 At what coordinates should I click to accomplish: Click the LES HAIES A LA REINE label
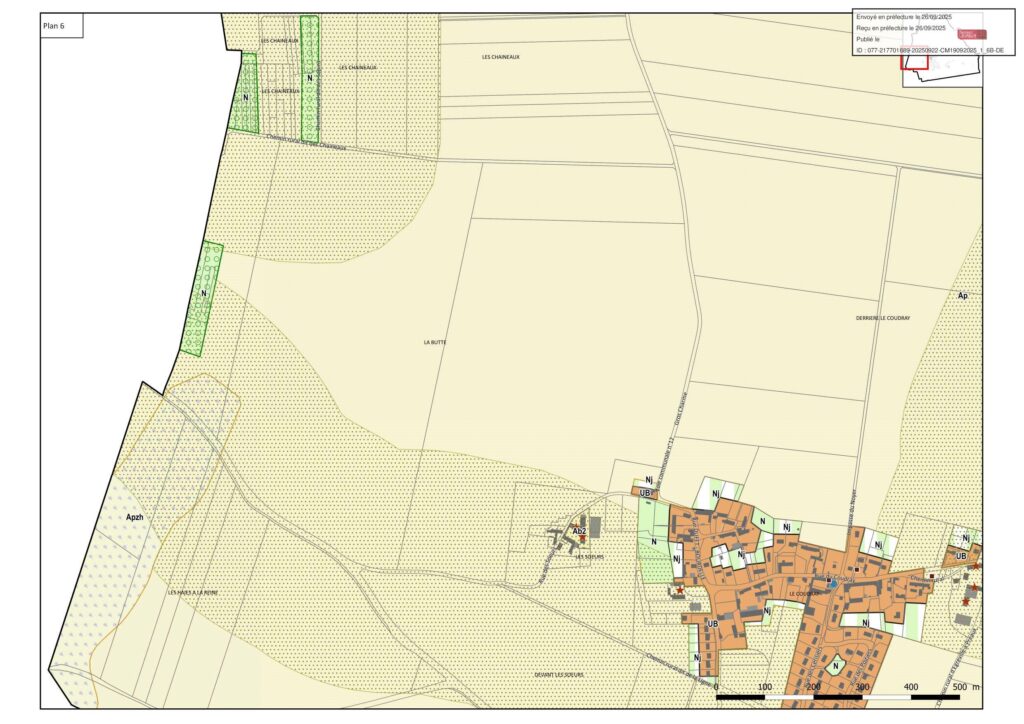coord(193,592)
